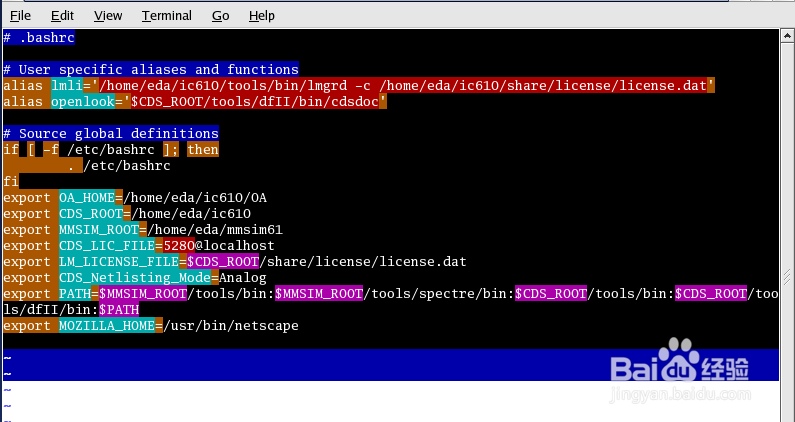Open the Terminal menu
Viewport: 795px width, 422px height.
coord(167,16)
